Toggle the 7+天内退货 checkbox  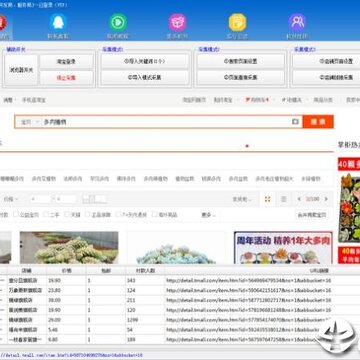click(x=118, y=215)
